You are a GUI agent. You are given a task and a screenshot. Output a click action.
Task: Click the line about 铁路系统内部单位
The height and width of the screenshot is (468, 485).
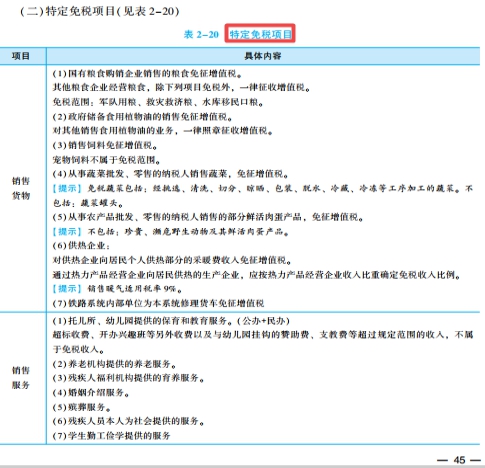click(x=158, y=303)
